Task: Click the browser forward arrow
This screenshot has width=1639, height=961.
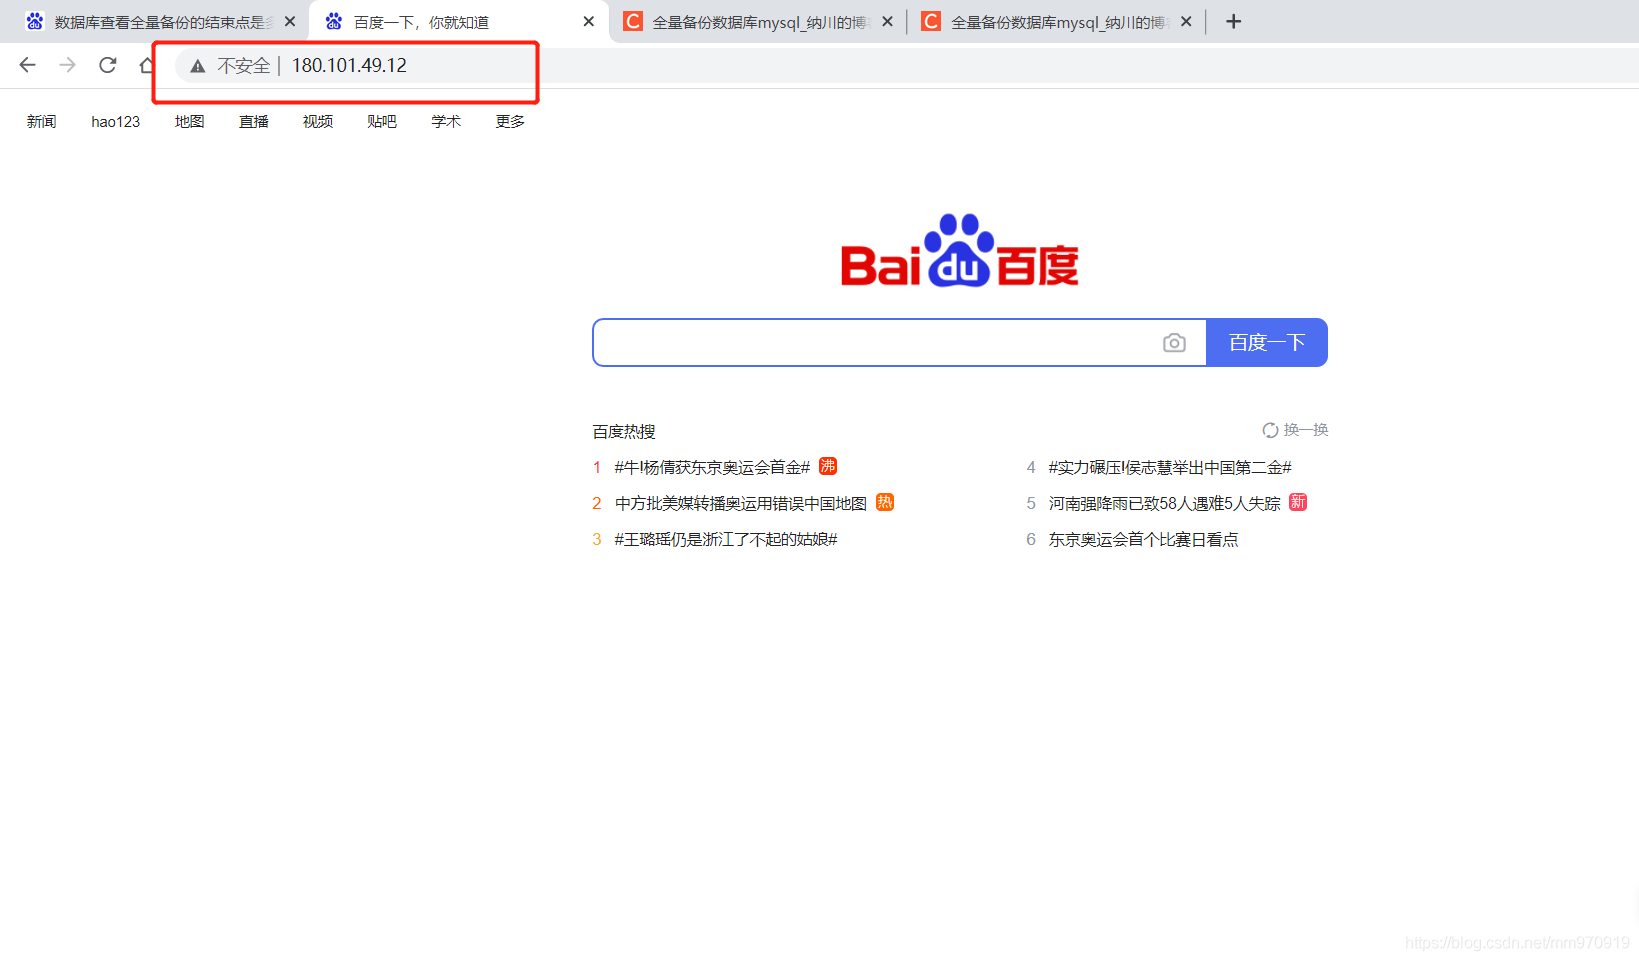Action: click(x=67, y=65)
